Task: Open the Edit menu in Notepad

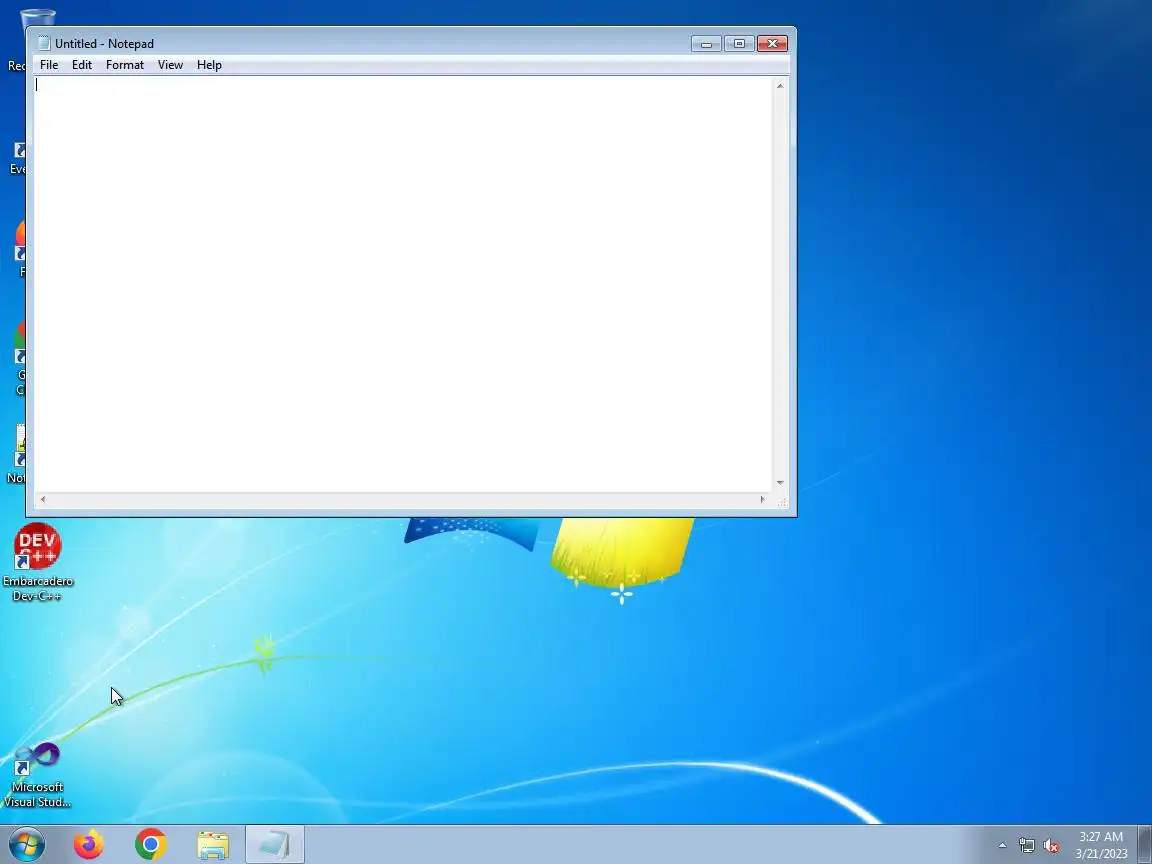Action: pyautogui.click(x=82, y=65)
